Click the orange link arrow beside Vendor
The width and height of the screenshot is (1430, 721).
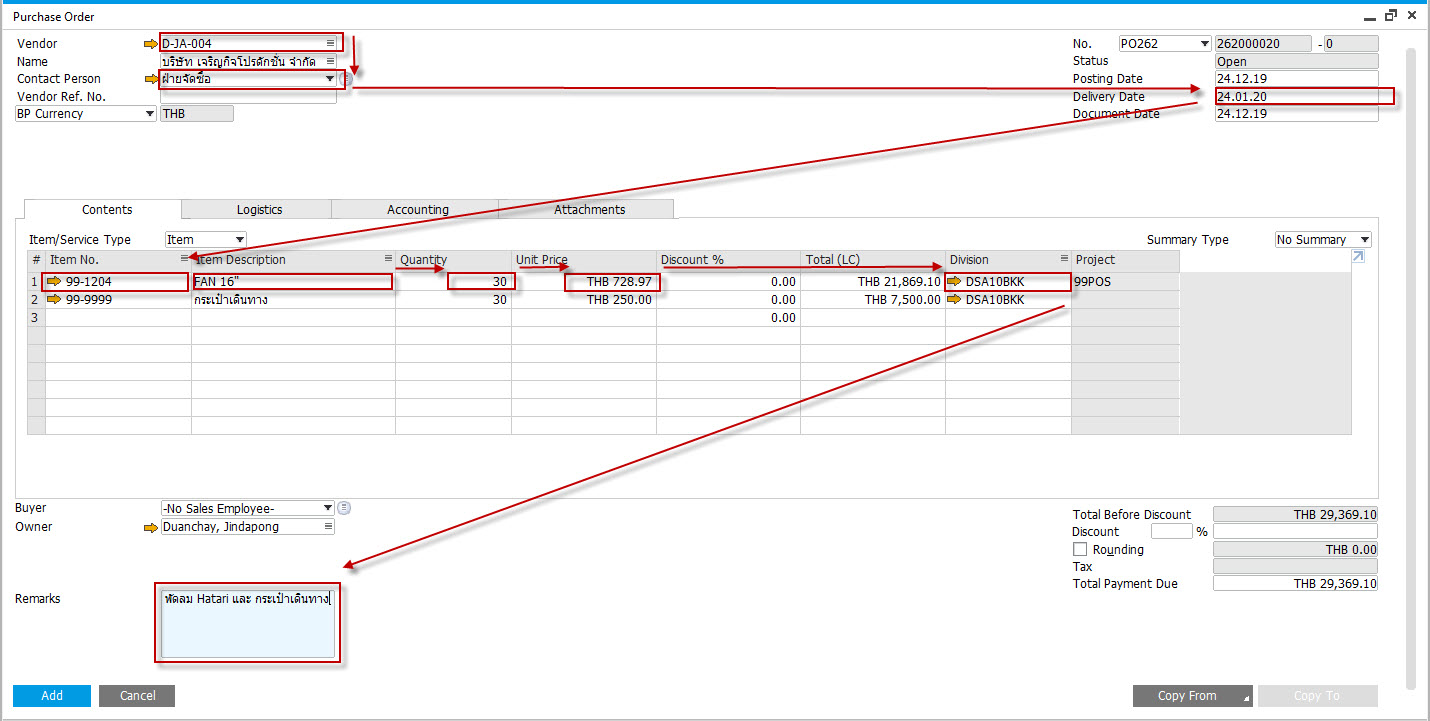point(151,44)
